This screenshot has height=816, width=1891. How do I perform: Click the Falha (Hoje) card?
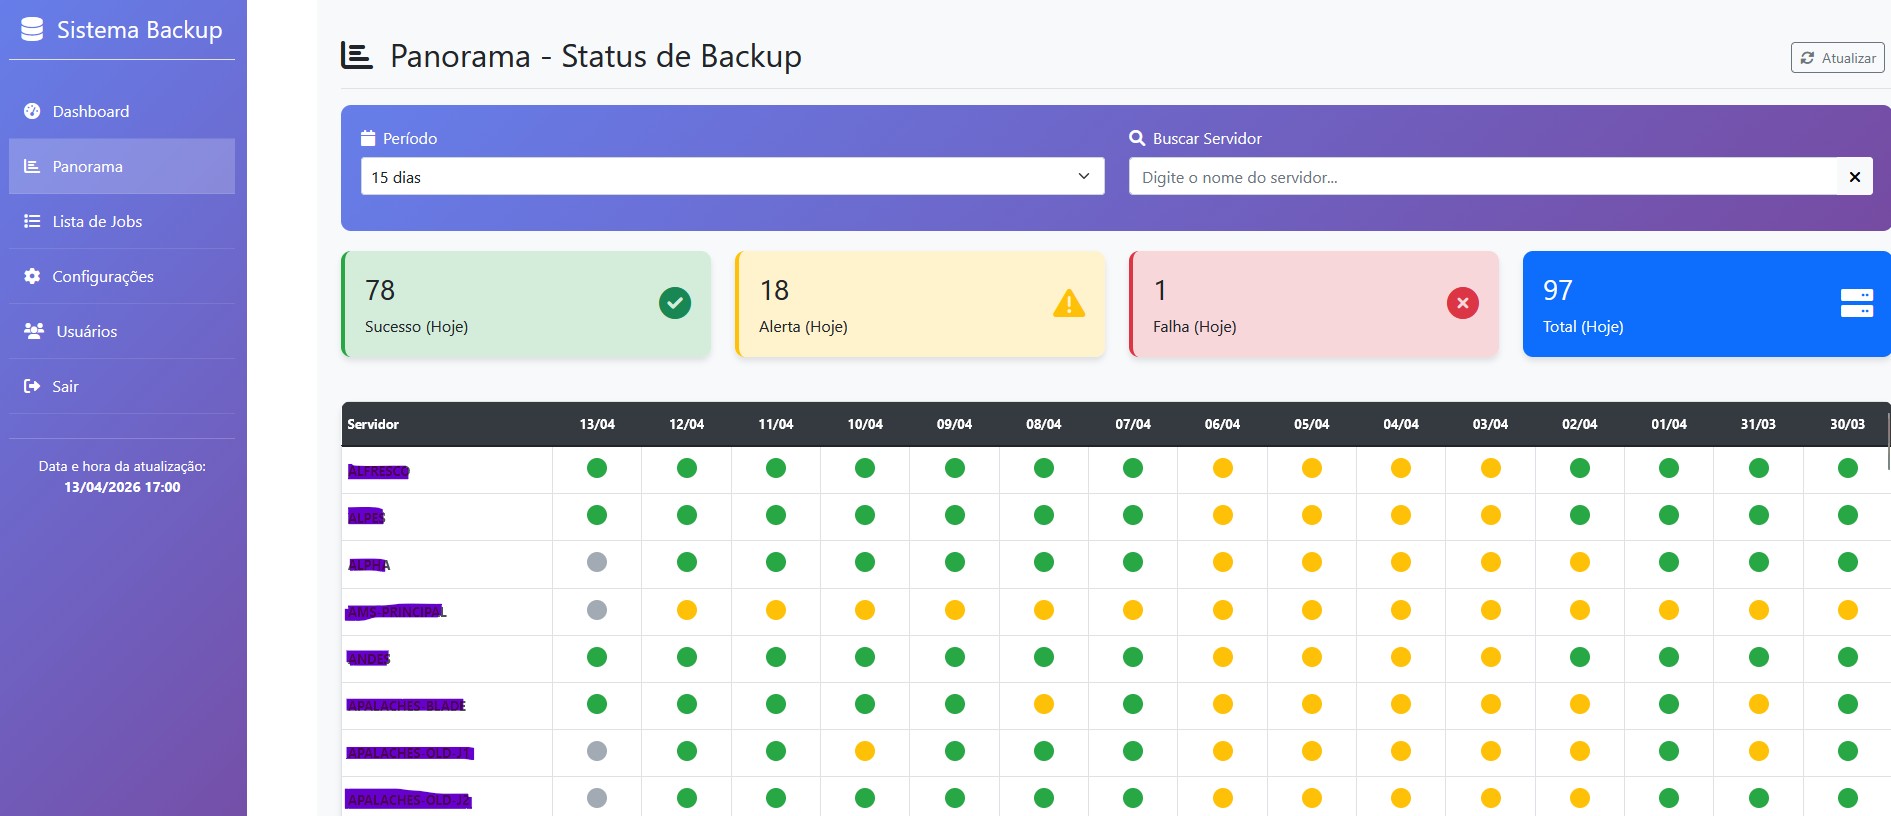pyautogui.click(x=1314, y=304)
